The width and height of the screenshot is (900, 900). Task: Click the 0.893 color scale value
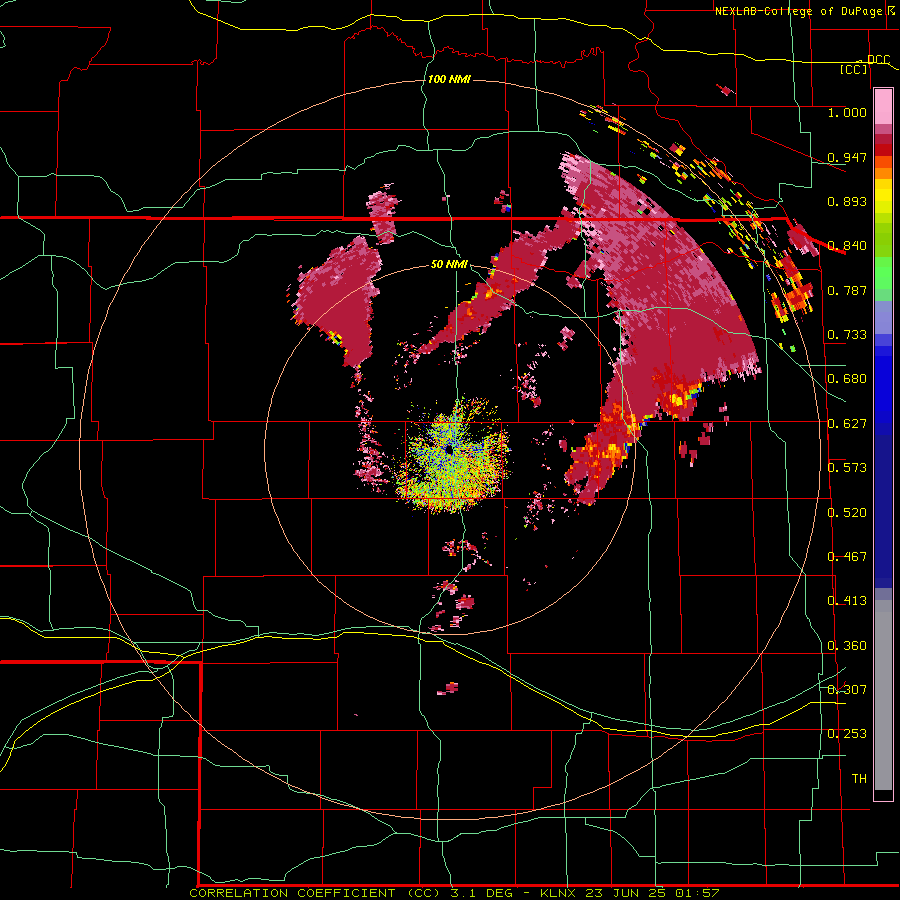click(847, 201)
